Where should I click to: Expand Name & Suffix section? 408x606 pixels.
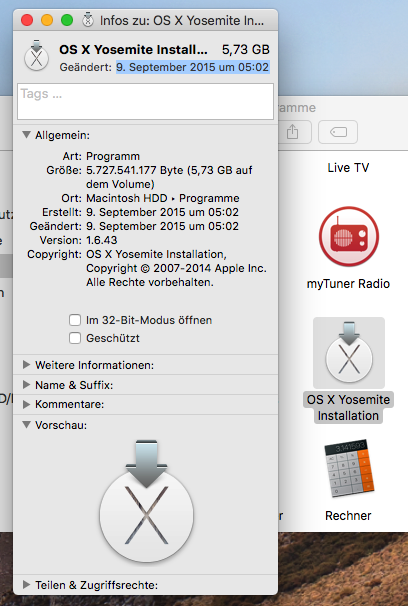coord(26,385)
